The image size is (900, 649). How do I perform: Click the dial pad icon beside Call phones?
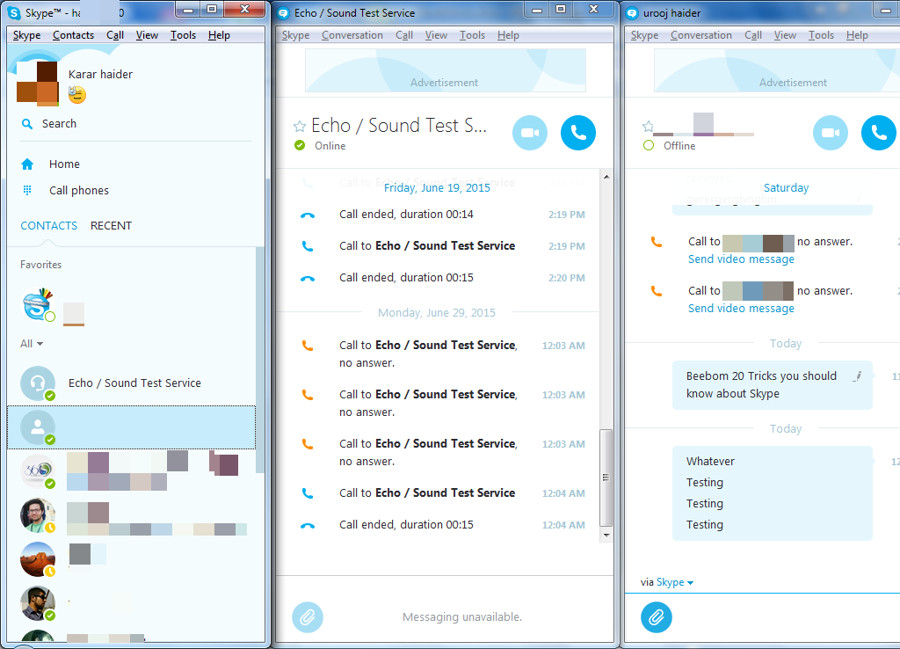27,190
